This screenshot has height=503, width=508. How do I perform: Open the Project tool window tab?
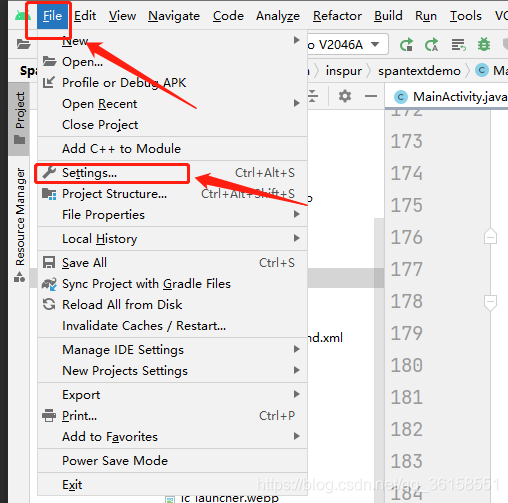click(x=19, y=118)
